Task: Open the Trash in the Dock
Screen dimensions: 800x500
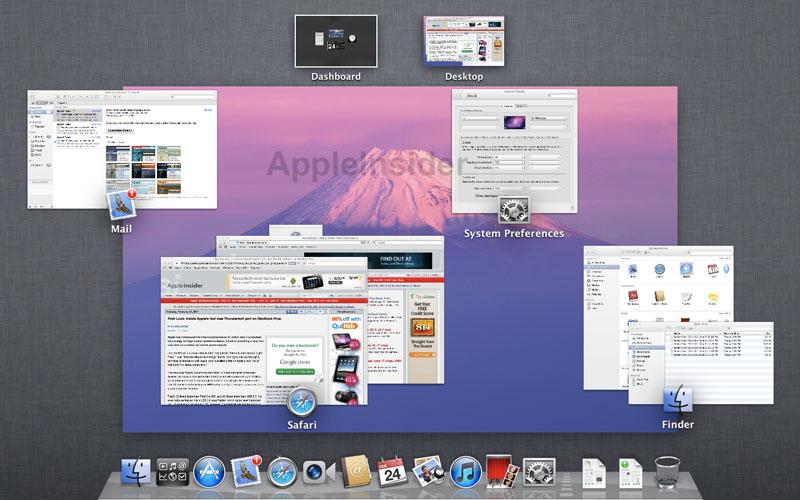Action: 667,472
